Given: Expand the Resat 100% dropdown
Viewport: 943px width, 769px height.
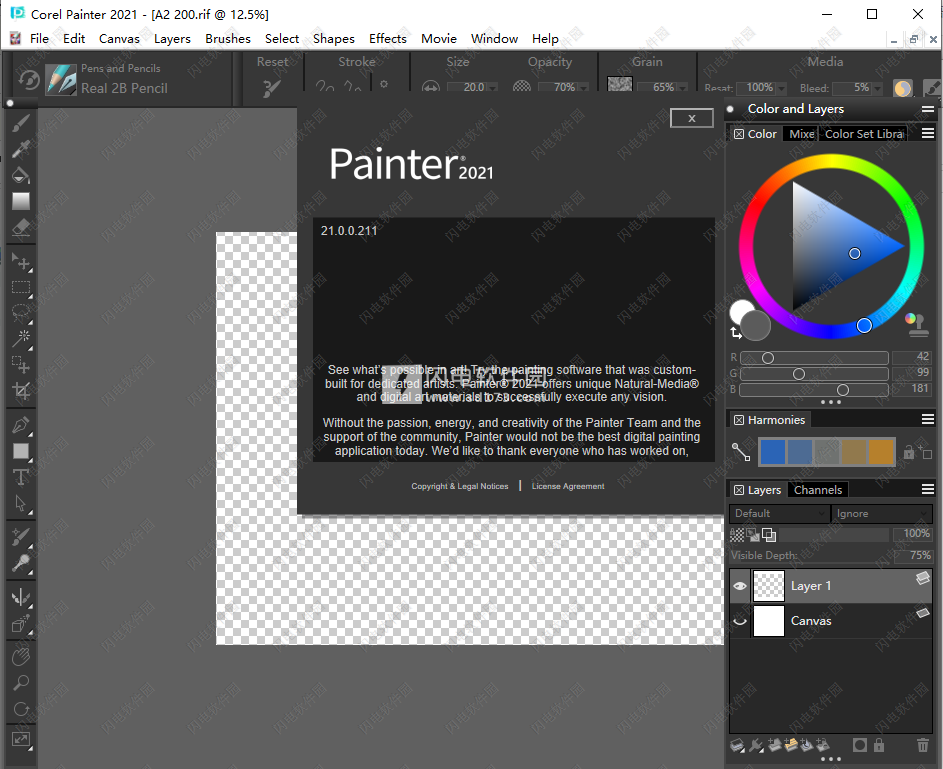Looking at the screenshot, I should (x=781, y=88).
